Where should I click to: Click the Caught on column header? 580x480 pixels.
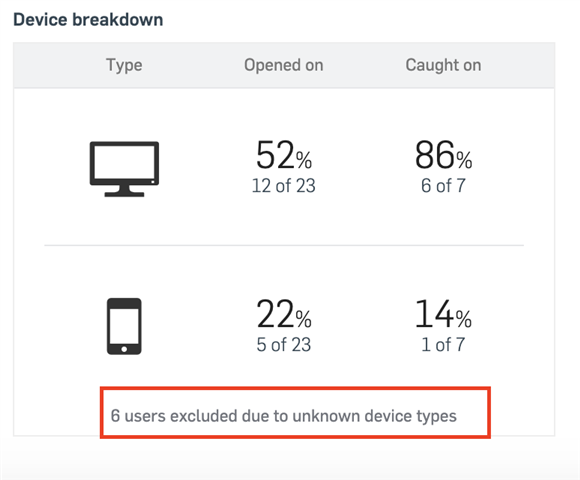[444, 65]
